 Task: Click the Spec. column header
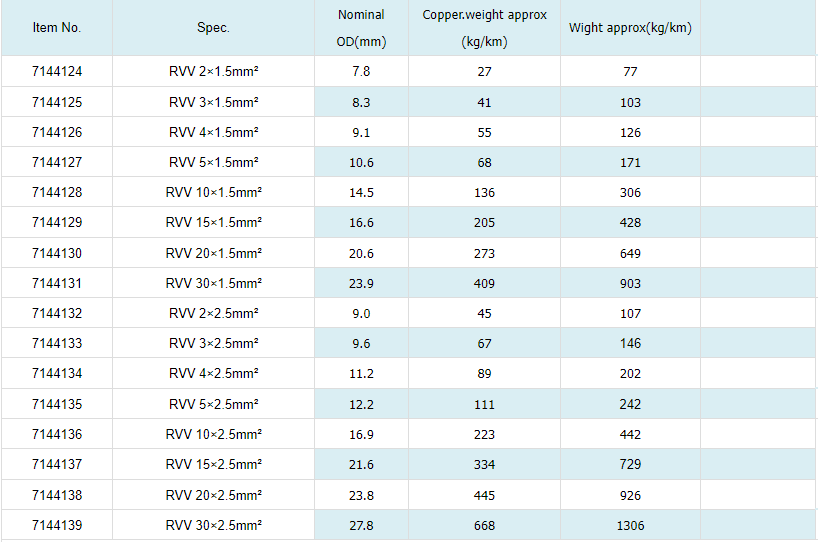[x=213, y=28]
